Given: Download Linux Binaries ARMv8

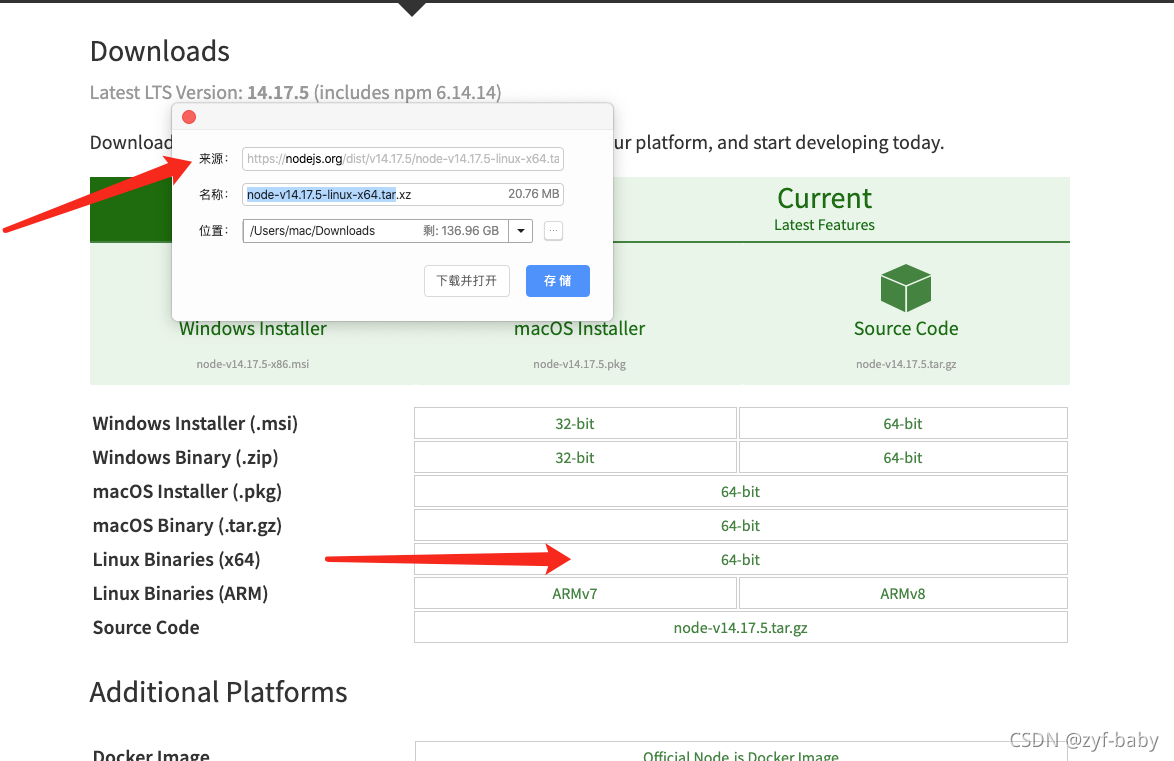Looking at the screenshot, I should click(x=903, y=594).
